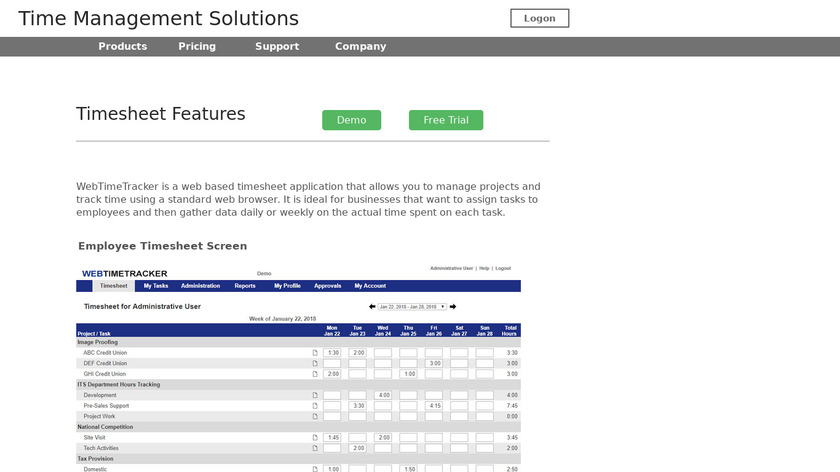Open the Approvals tab

click(327, 286)
